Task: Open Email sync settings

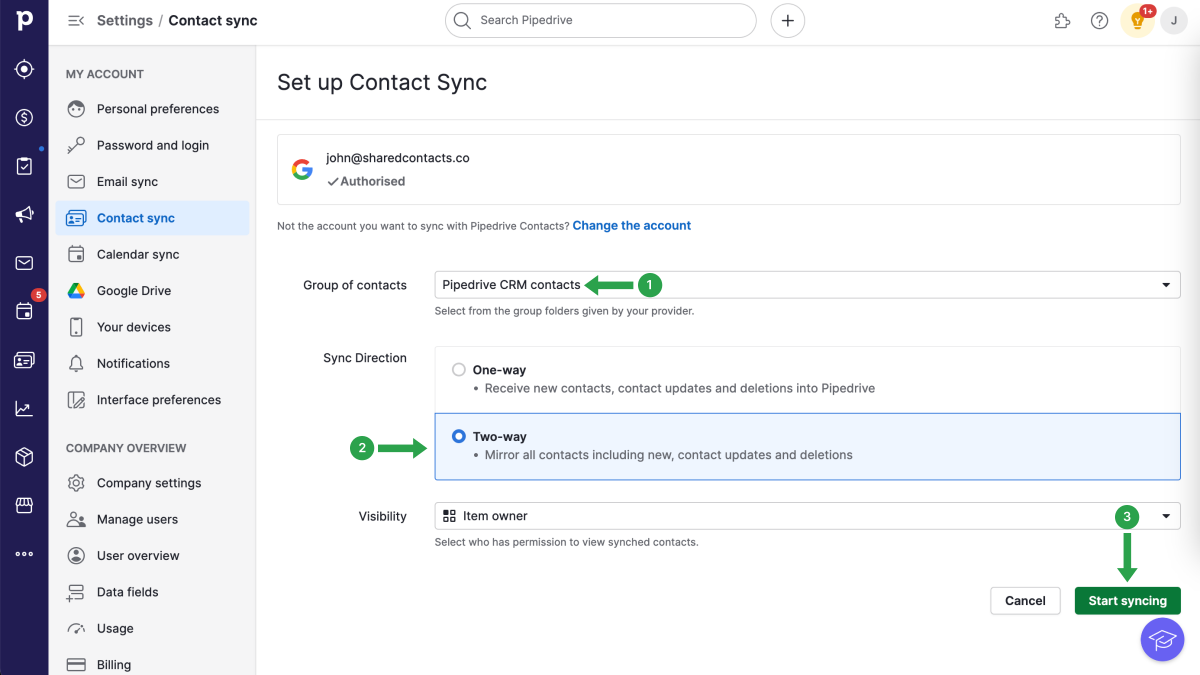Action: 152,182
